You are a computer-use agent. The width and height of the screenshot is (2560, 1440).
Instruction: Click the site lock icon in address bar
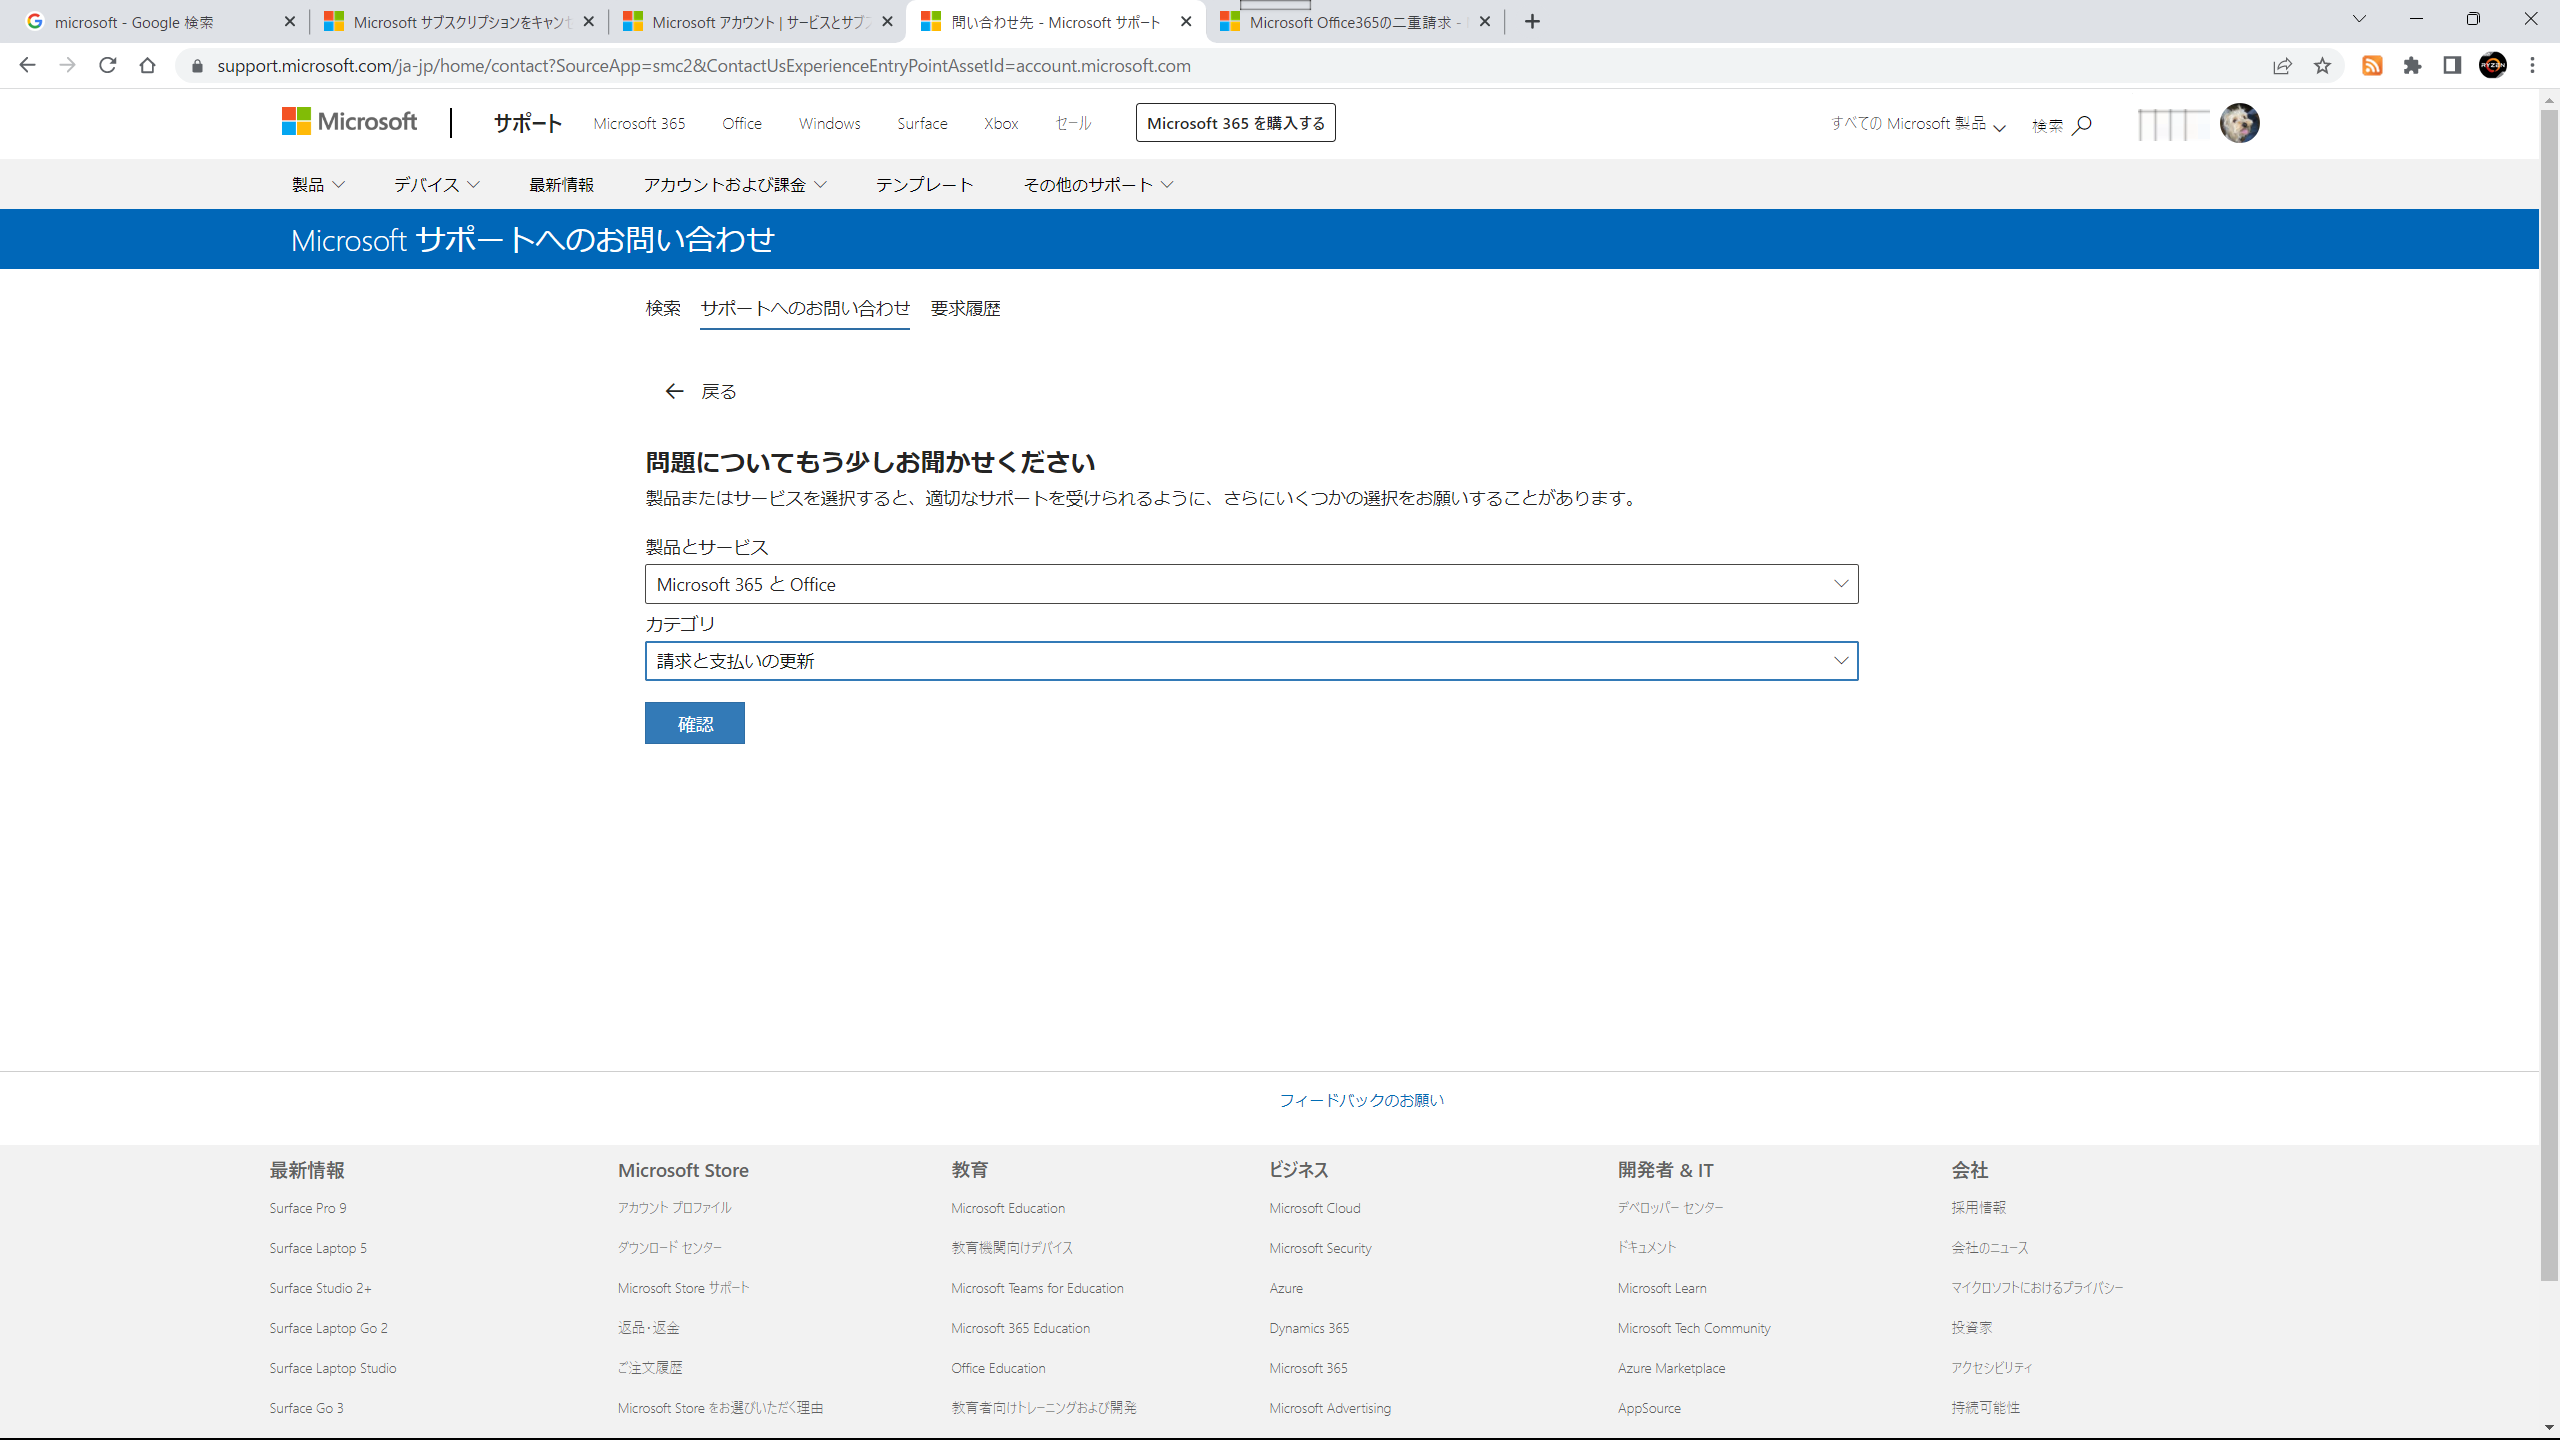pyautogui.click(x=197, y=66)
